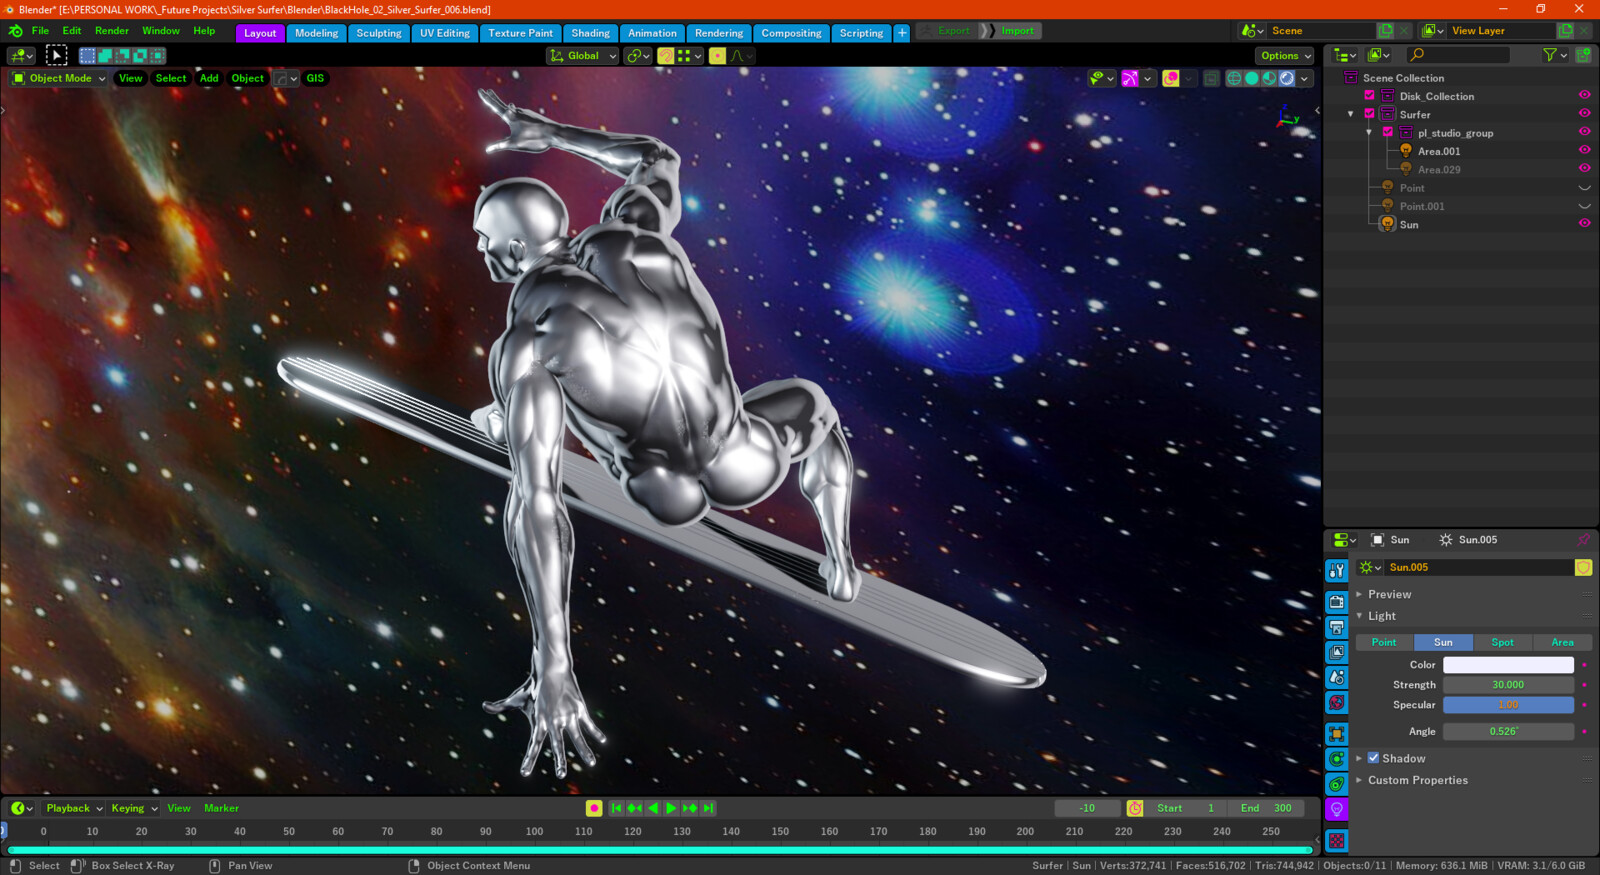Switch to the Compositing workspace tab
This screenshot has width=1600, height=875.
791,33
